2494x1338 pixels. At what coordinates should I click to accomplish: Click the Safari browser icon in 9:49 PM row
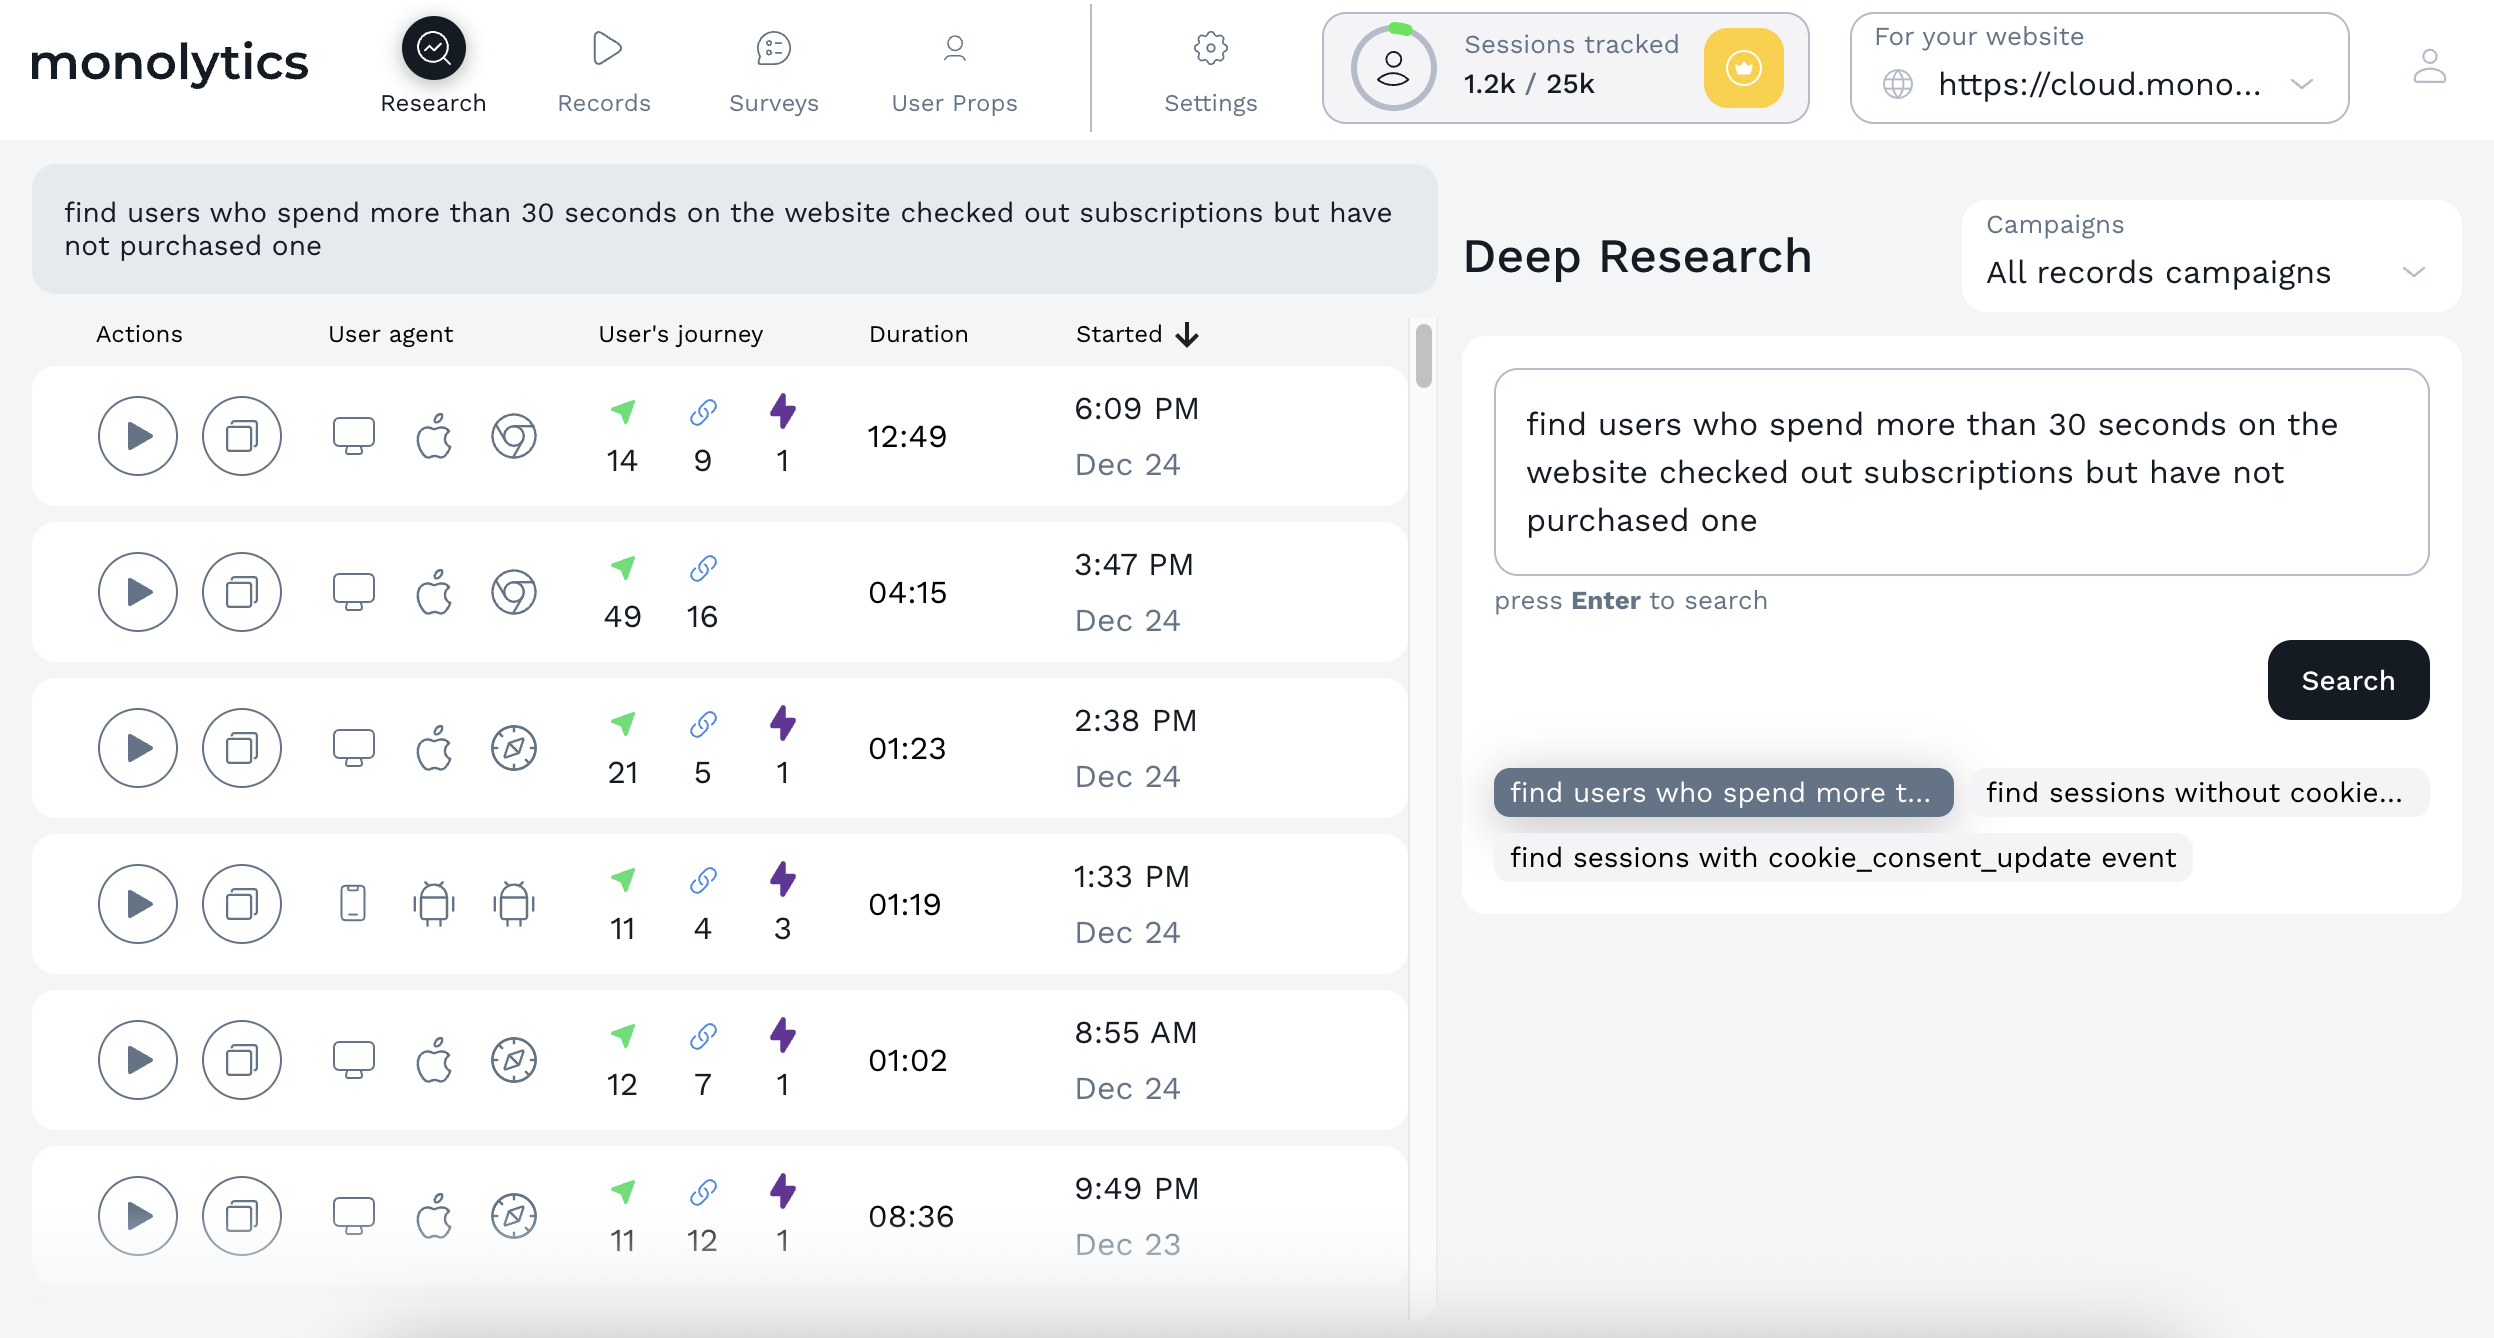pos(514,1216)
